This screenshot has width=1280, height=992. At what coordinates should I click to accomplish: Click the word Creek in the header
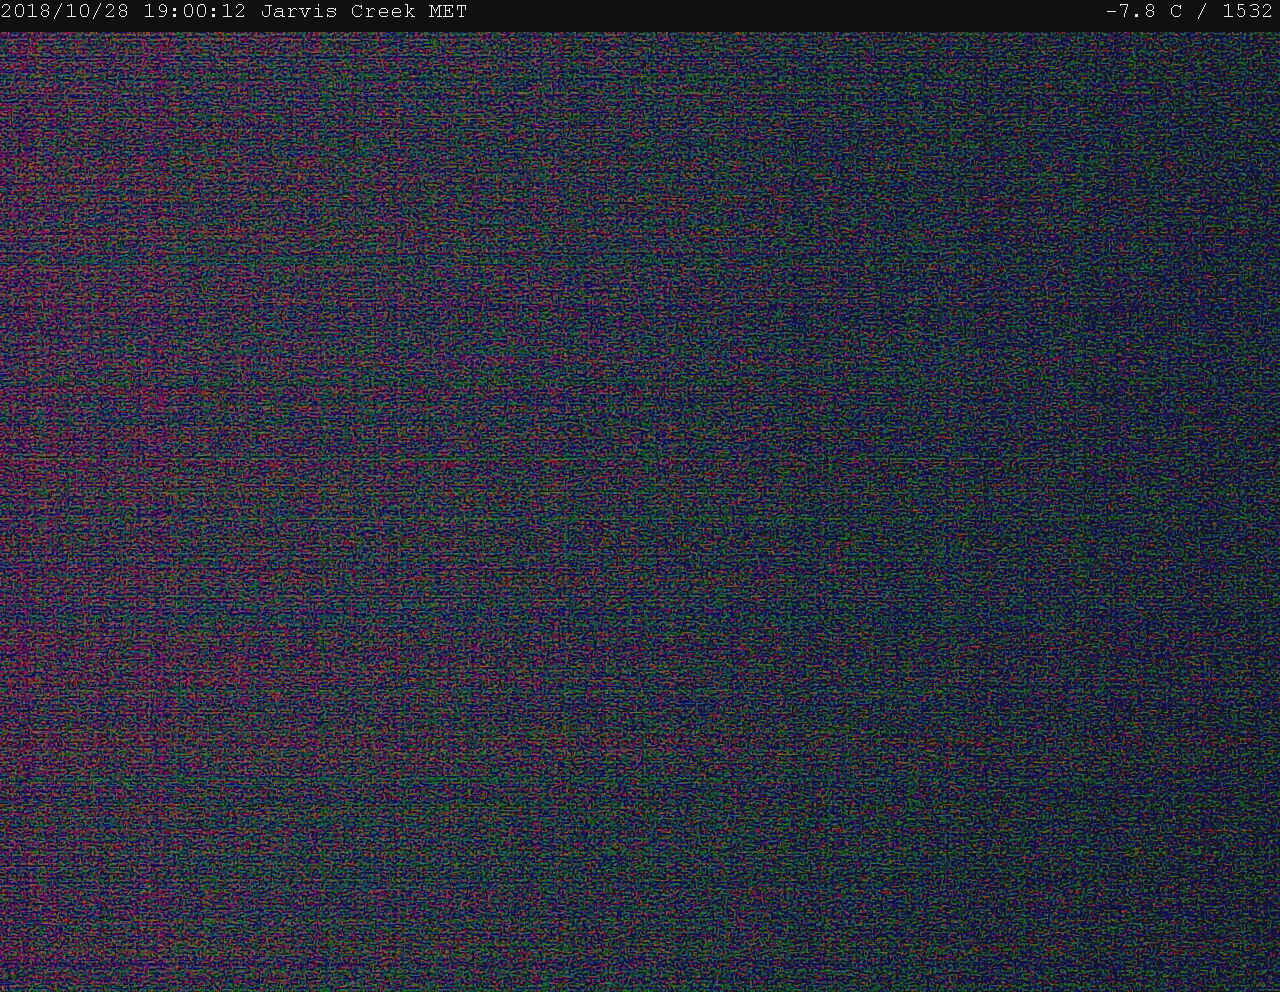[x=382, y=12]
